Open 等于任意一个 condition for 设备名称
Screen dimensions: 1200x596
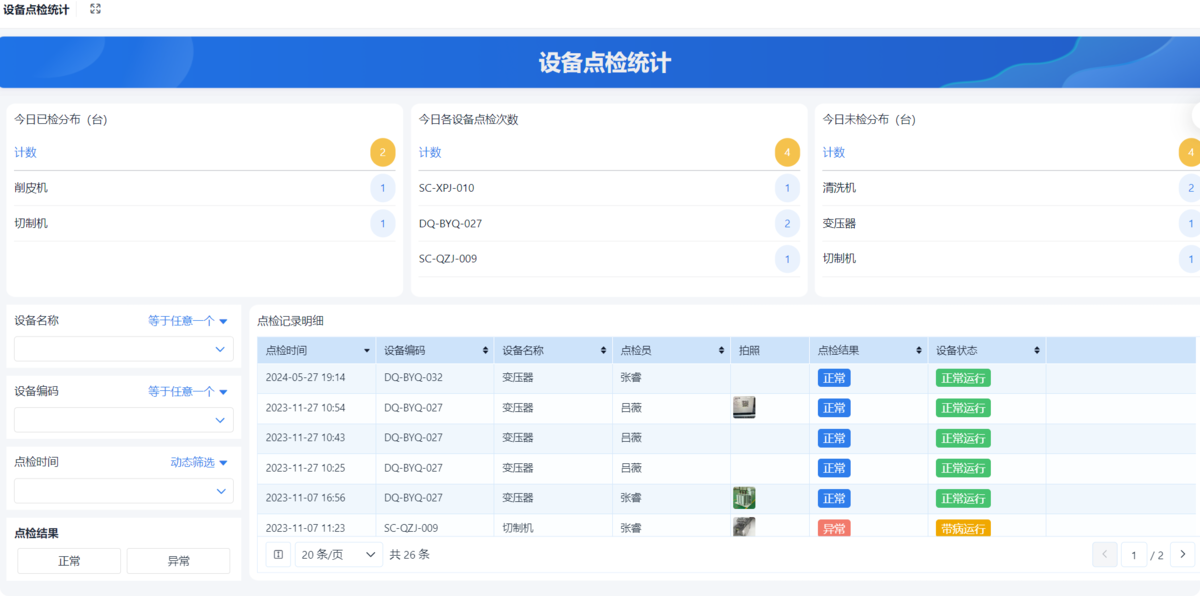tap(188, 321)
